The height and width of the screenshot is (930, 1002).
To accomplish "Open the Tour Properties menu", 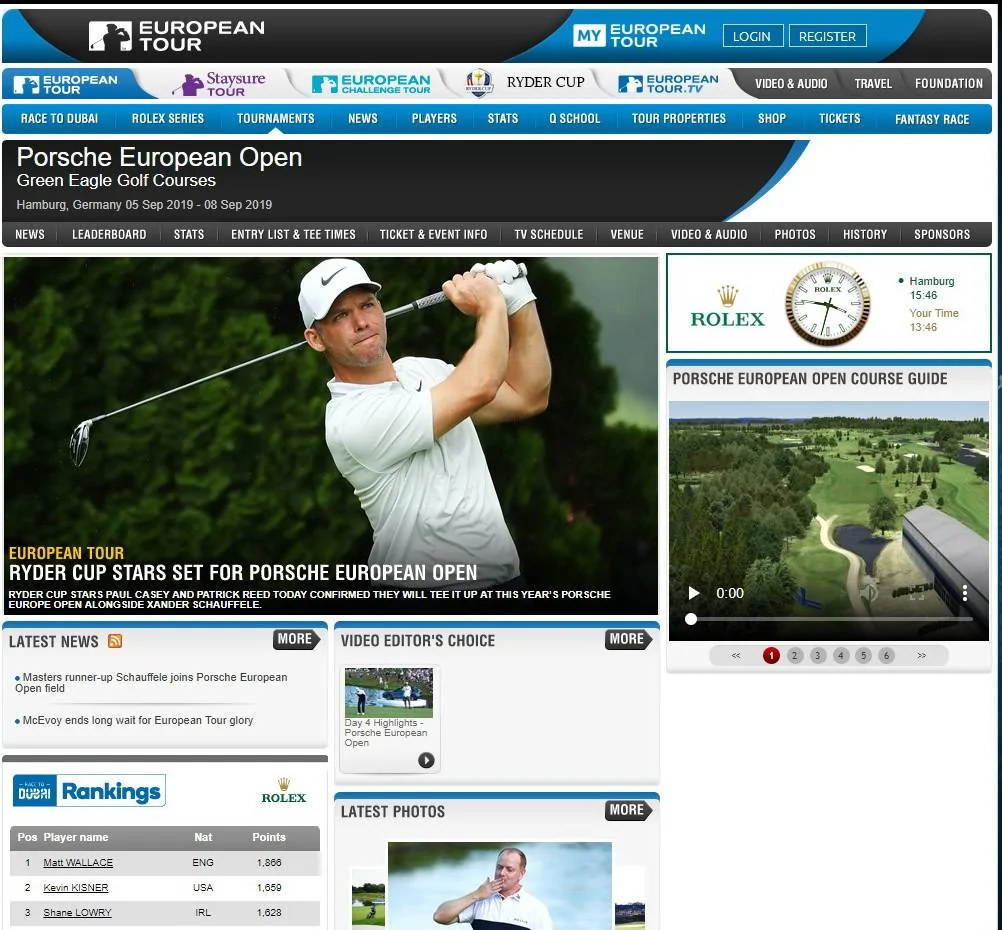I will click(679, 119).
